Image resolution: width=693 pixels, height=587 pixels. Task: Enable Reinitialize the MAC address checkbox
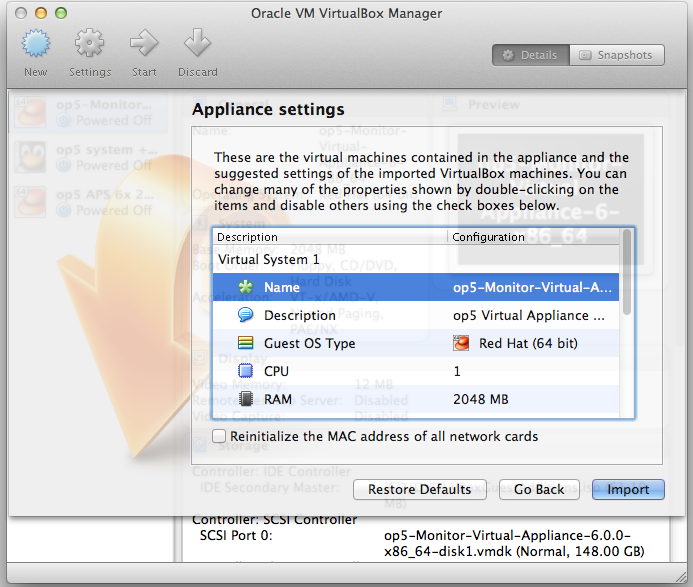219,436
